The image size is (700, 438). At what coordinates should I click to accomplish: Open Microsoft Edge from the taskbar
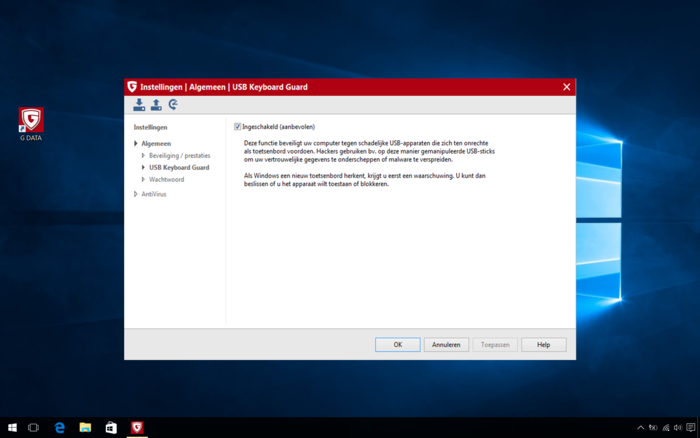coord(60,428)
